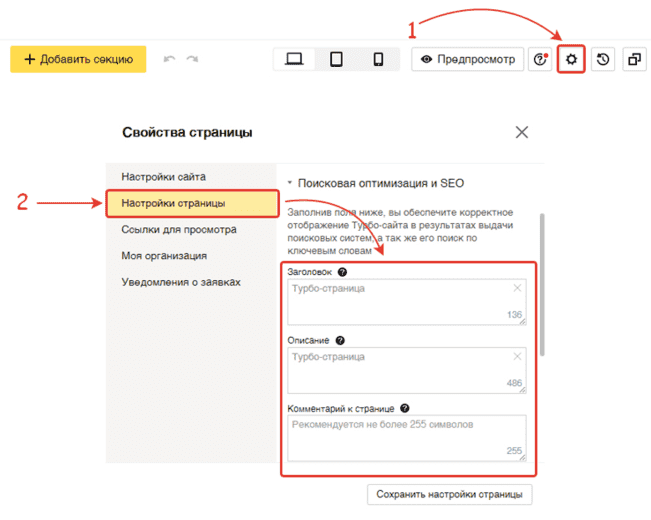Click the Комментарий counter 255
651x520 pixels.
[x=514, y=451]
